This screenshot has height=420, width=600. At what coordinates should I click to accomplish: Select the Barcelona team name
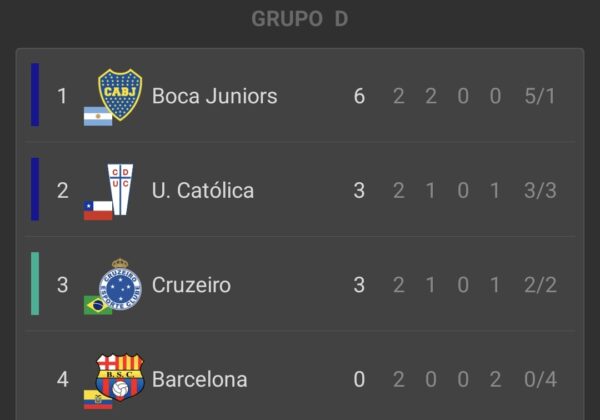click(x=199, y=380)
